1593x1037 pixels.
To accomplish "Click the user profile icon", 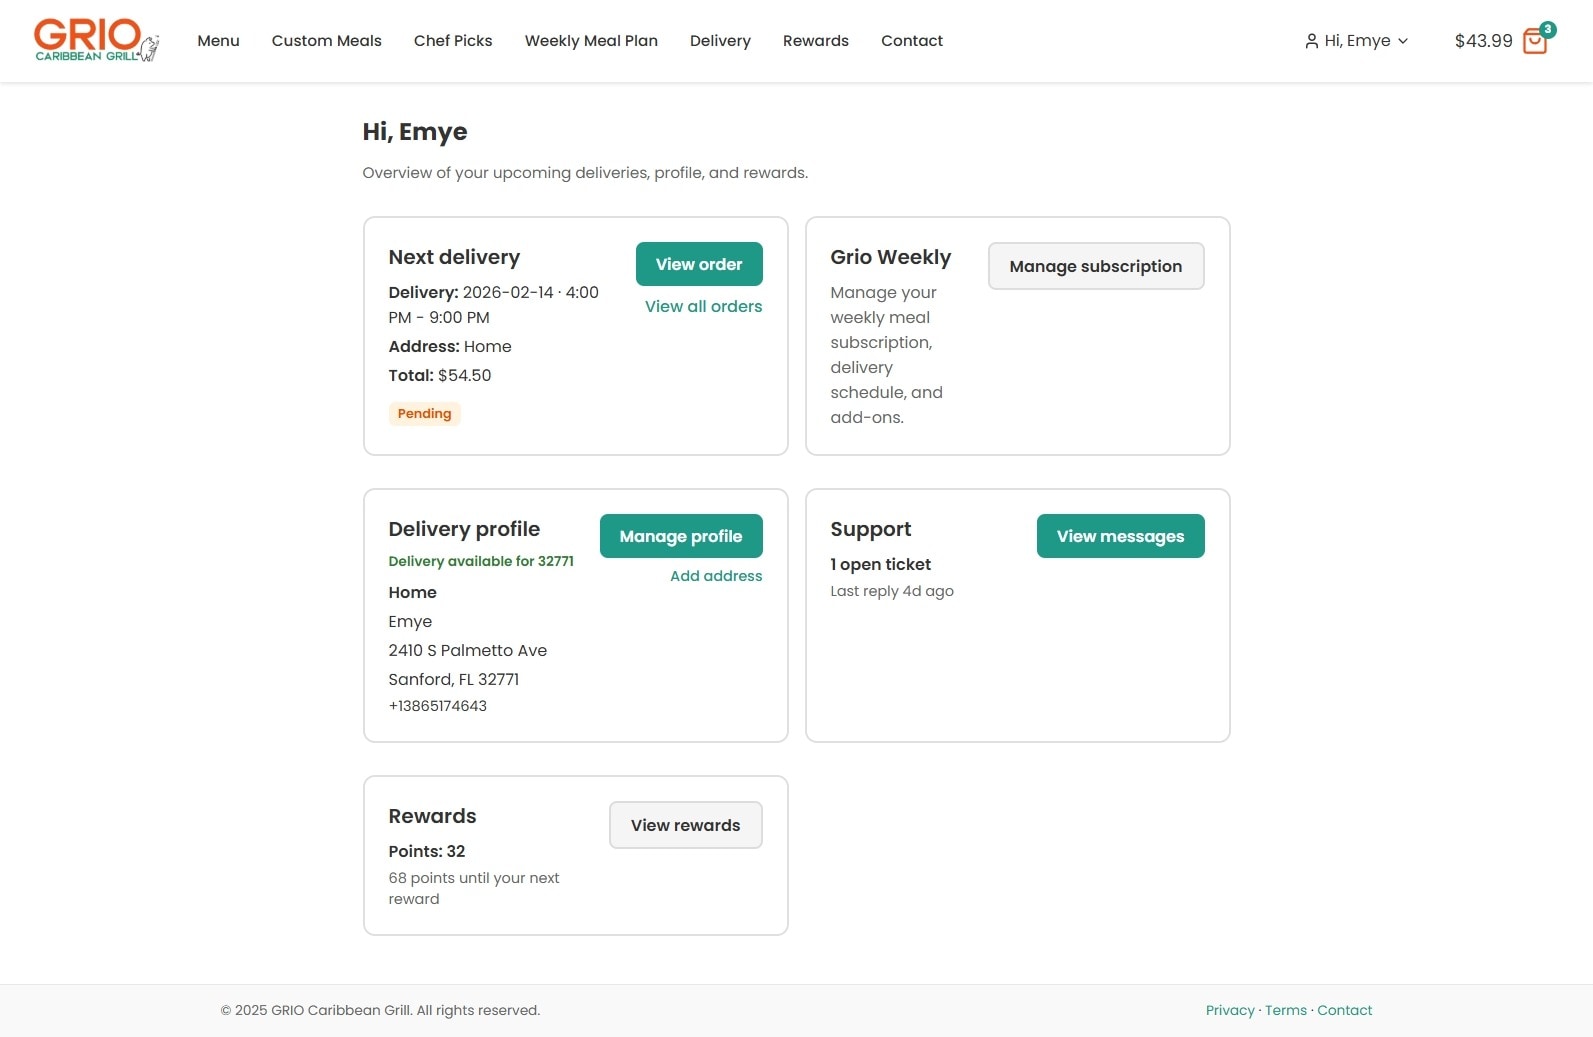I will coord(1311,41).
